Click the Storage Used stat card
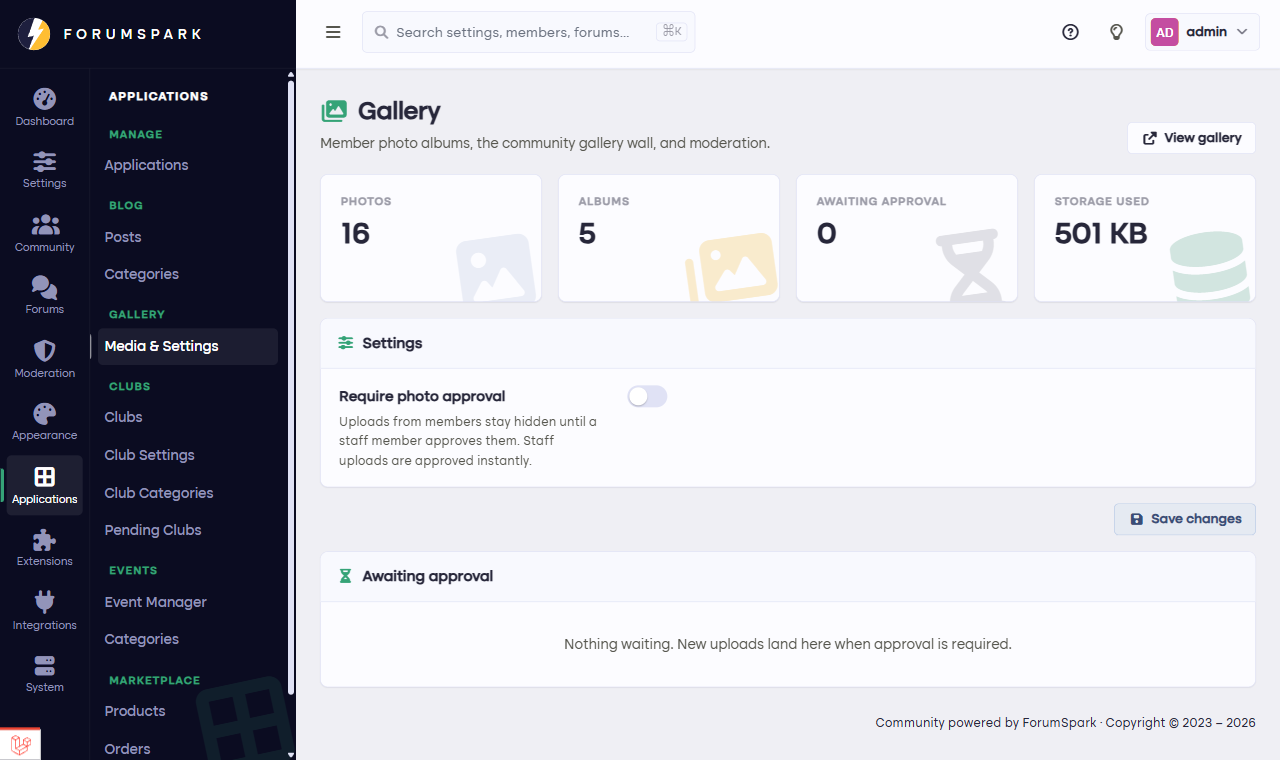Screen dimensions: 1280x760 1145,238
